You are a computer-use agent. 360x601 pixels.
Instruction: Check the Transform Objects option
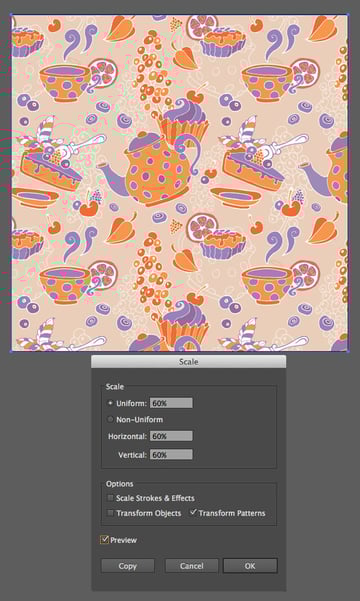click(x=110, y=513)
